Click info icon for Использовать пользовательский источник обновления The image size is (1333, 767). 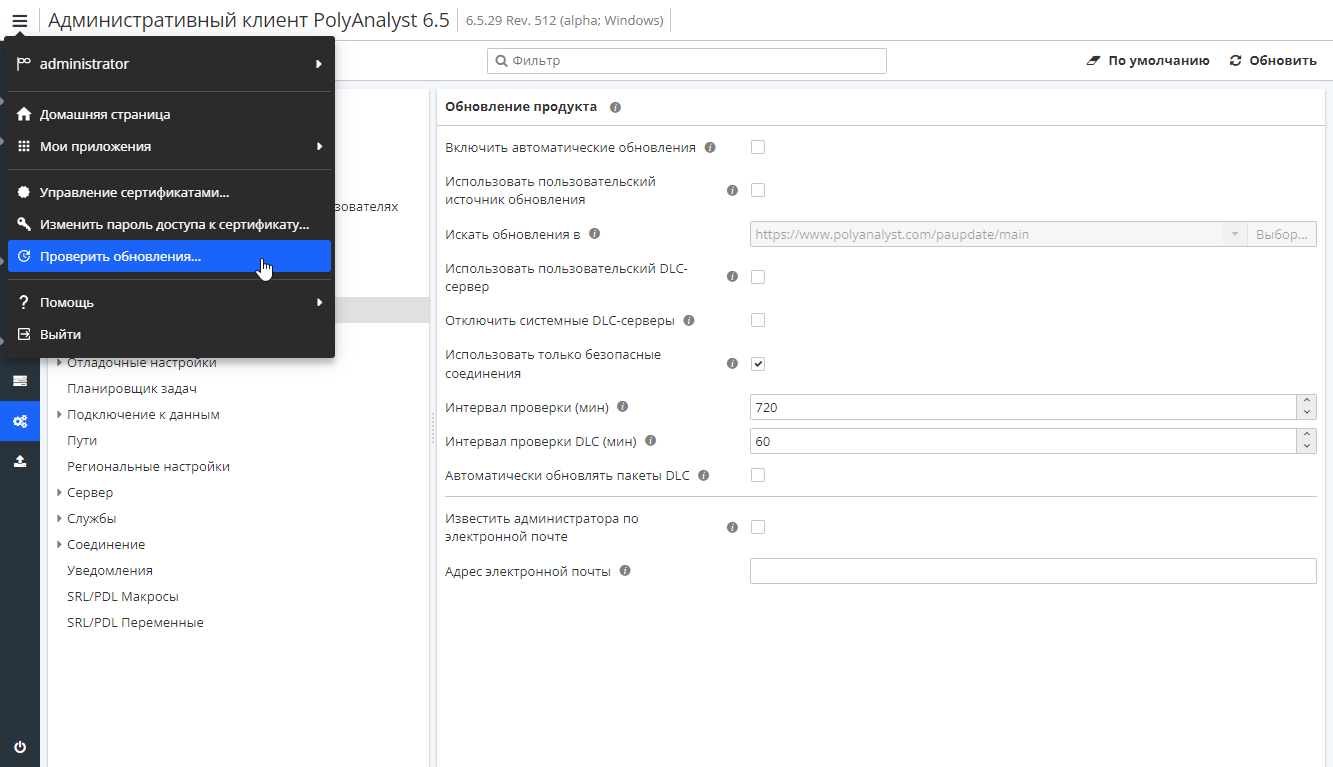pos(732,190)
